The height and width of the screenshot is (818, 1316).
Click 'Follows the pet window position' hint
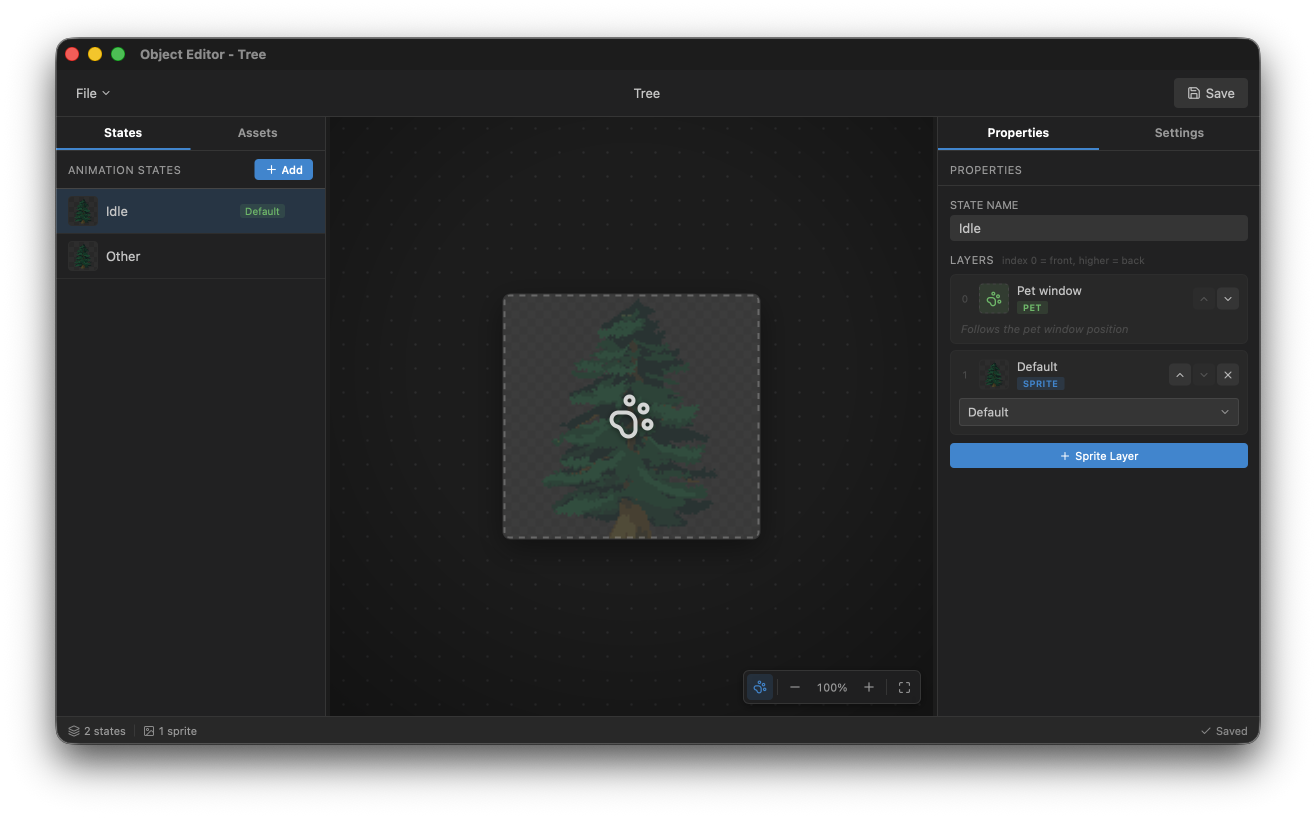[x=1044, y=329]
